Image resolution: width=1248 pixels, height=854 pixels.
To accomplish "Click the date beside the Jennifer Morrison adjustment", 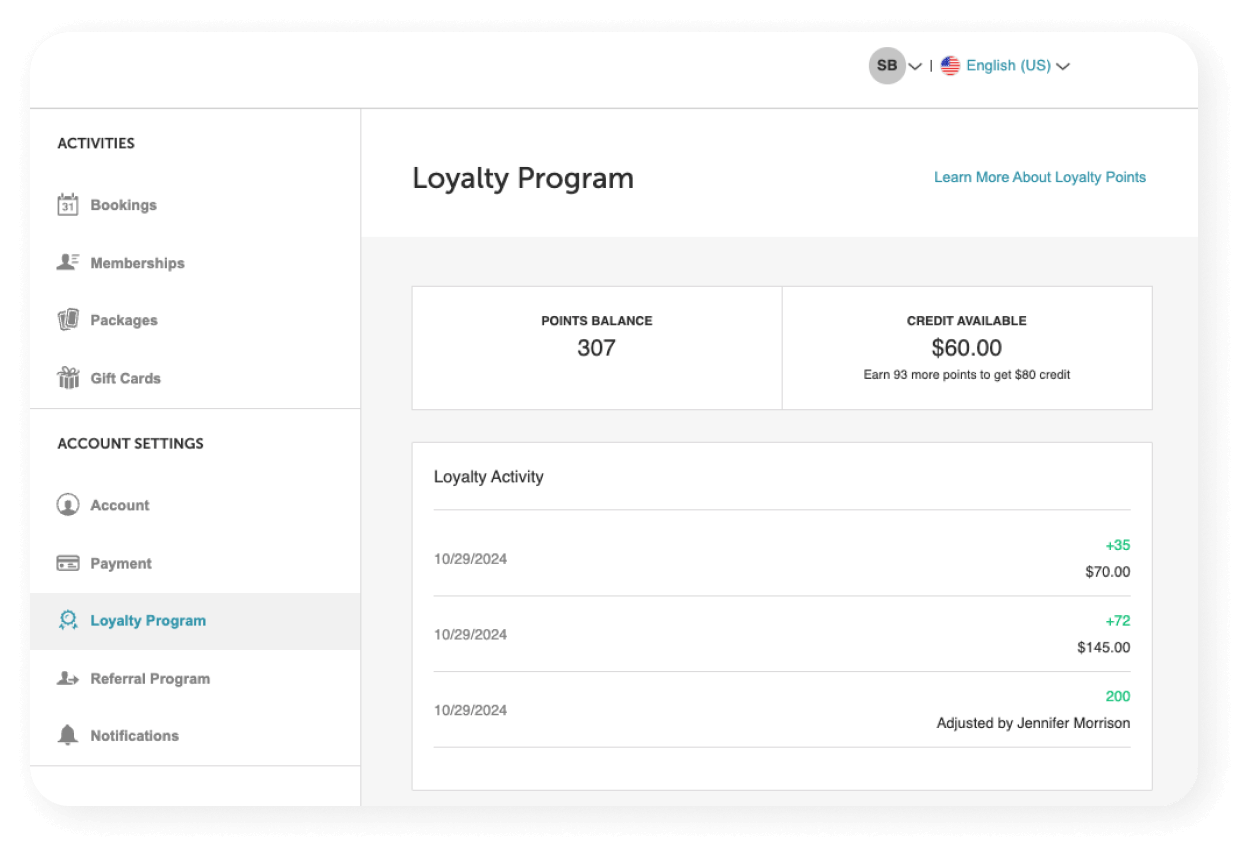I will click(x=470, y=710).
